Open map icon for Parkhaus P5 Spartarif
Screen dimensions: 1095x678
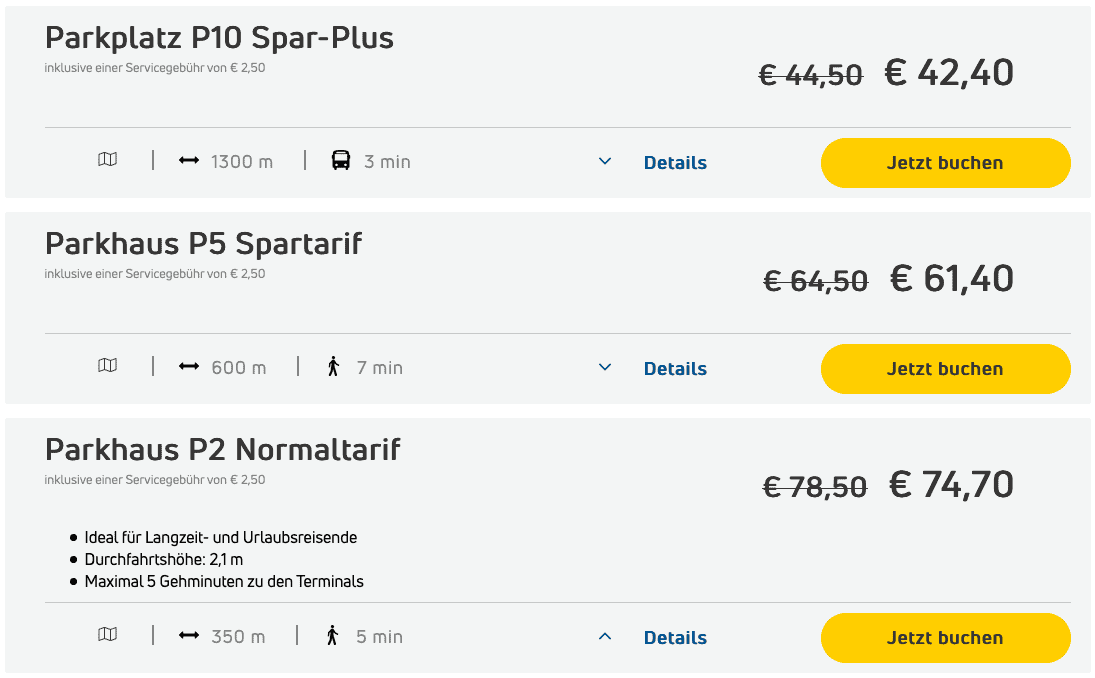click(x=107, y=366)
